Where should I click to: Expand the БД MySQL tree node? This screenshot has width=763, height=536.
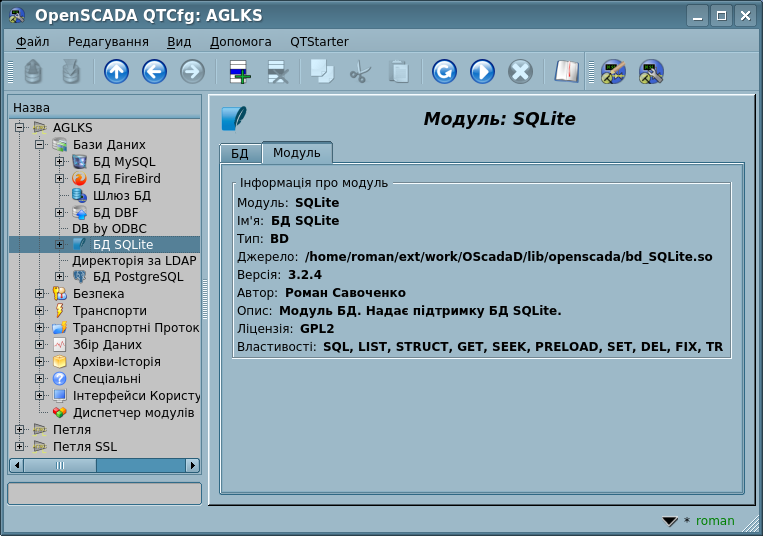click(x=60, y=161)
